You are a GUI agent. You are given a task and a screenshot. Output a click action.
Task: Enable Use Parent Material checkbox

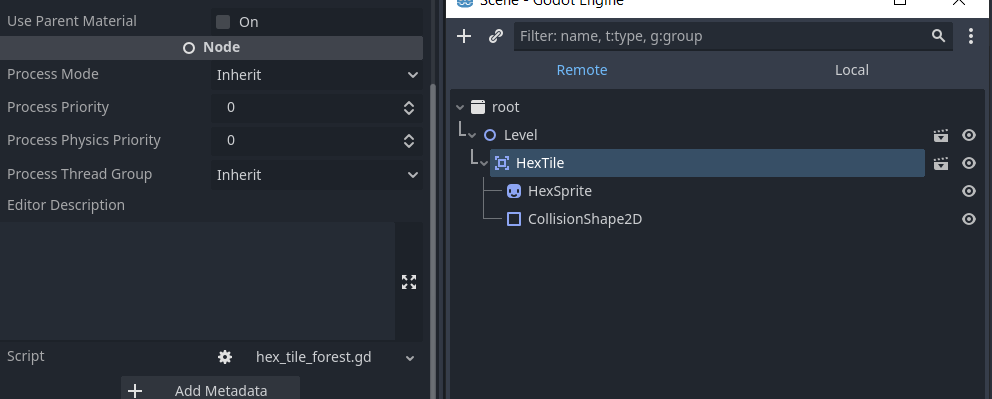click(x=223, y=22)
